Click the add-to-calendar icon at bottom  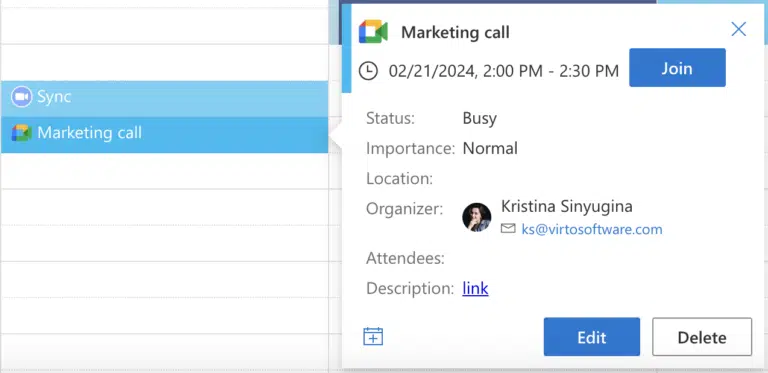[x=373, y=336]
